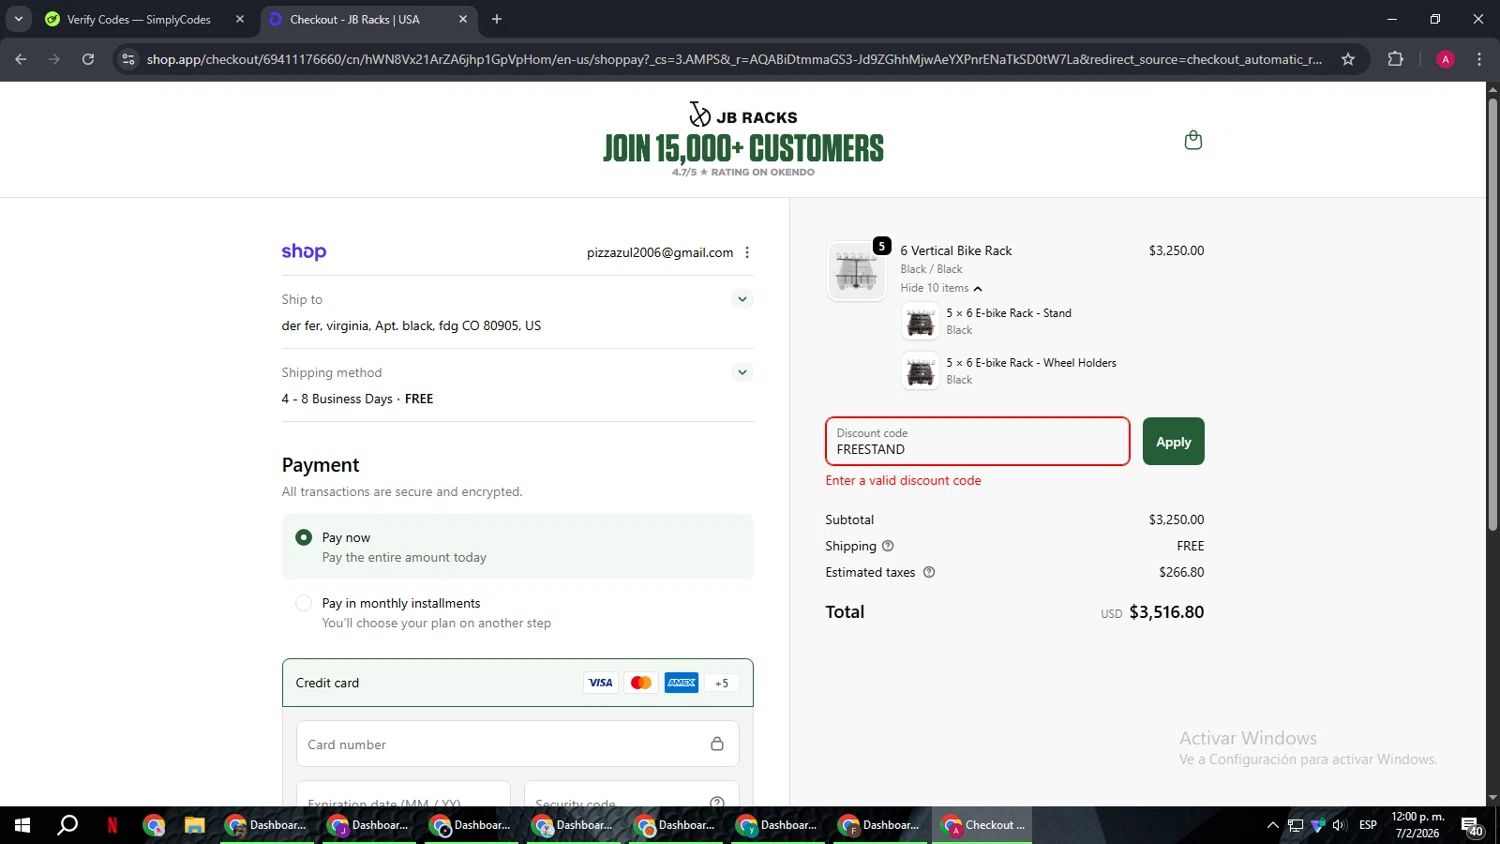Click the Card number field
This screenshot has width=1500, height=844.
click(517, 744)
